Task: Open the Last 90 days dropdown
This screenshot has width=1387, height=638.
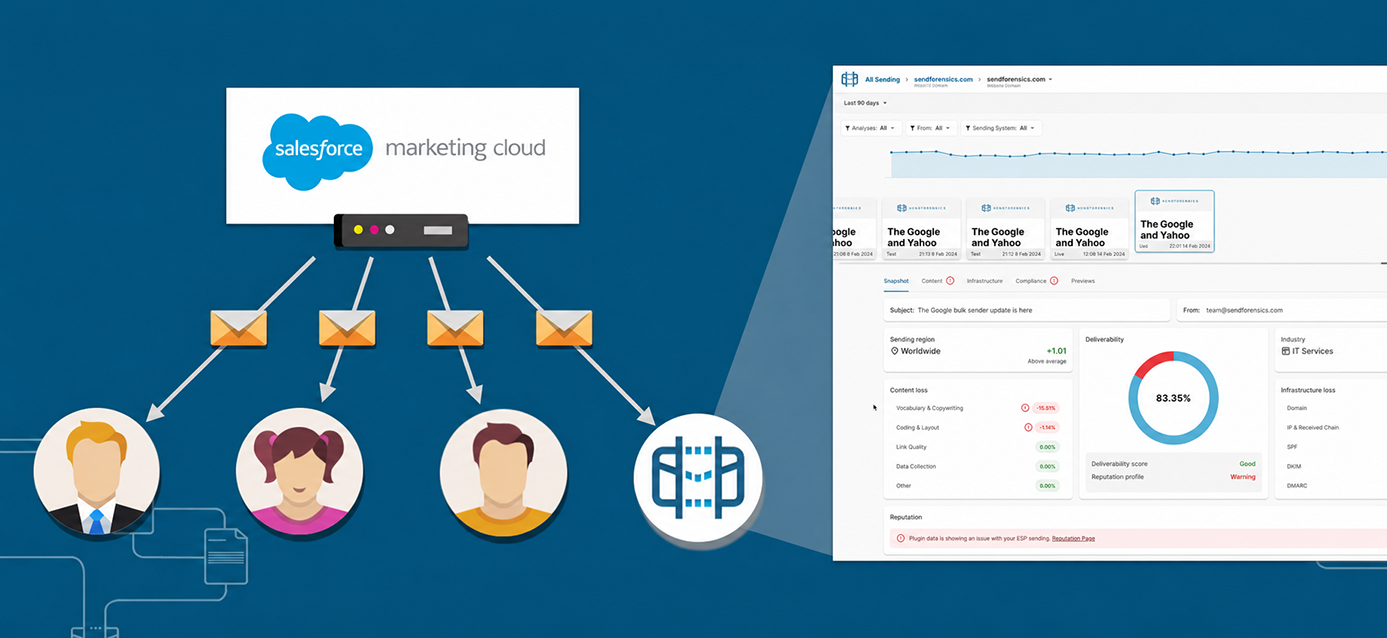Action: click(865, 103)
